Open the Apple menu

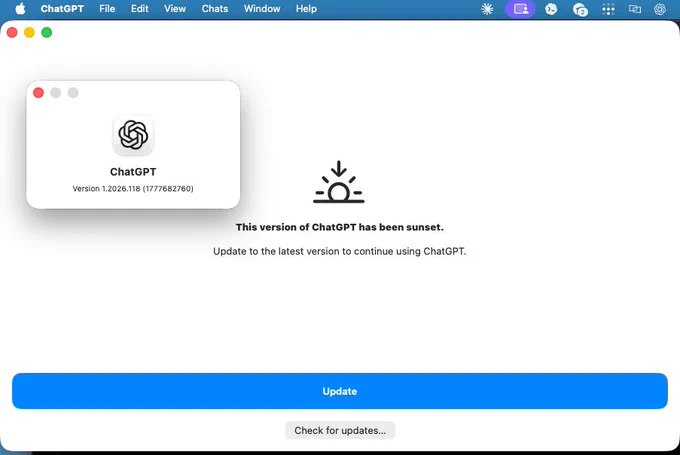pos(20,9)
